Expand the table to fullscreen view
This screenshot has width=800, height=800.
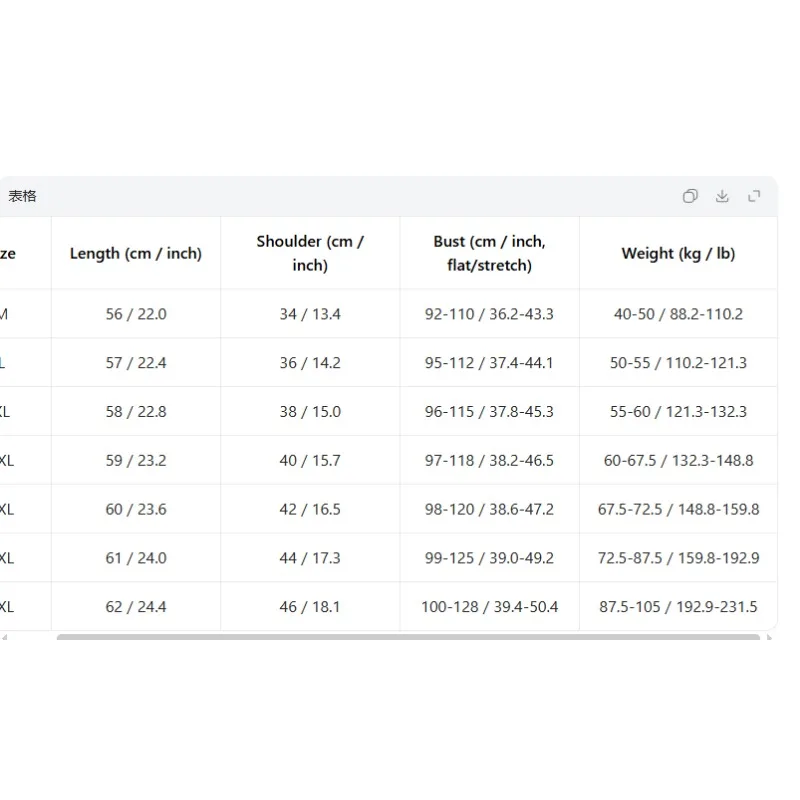pyautogui.click(x=754, y=196)
